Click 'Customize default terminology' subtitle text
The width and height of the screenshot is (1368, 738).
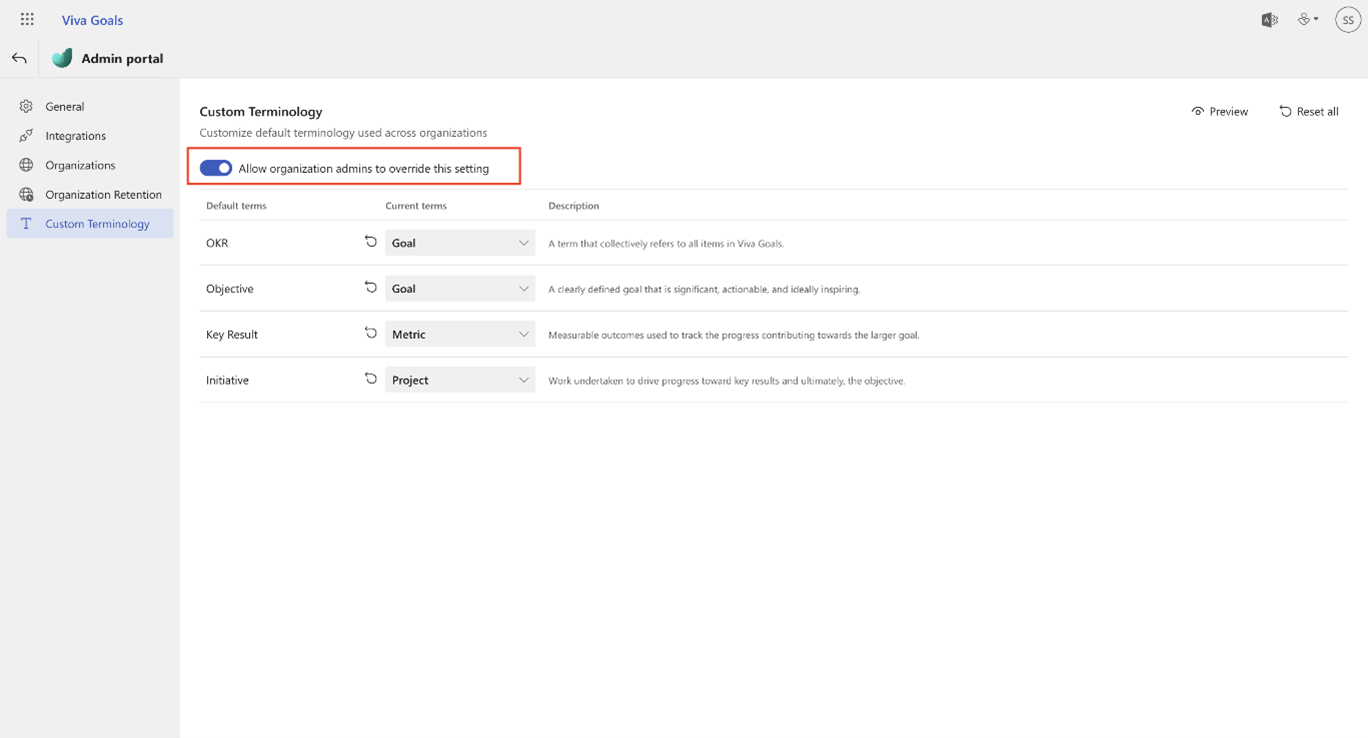[x=343, y=133]
